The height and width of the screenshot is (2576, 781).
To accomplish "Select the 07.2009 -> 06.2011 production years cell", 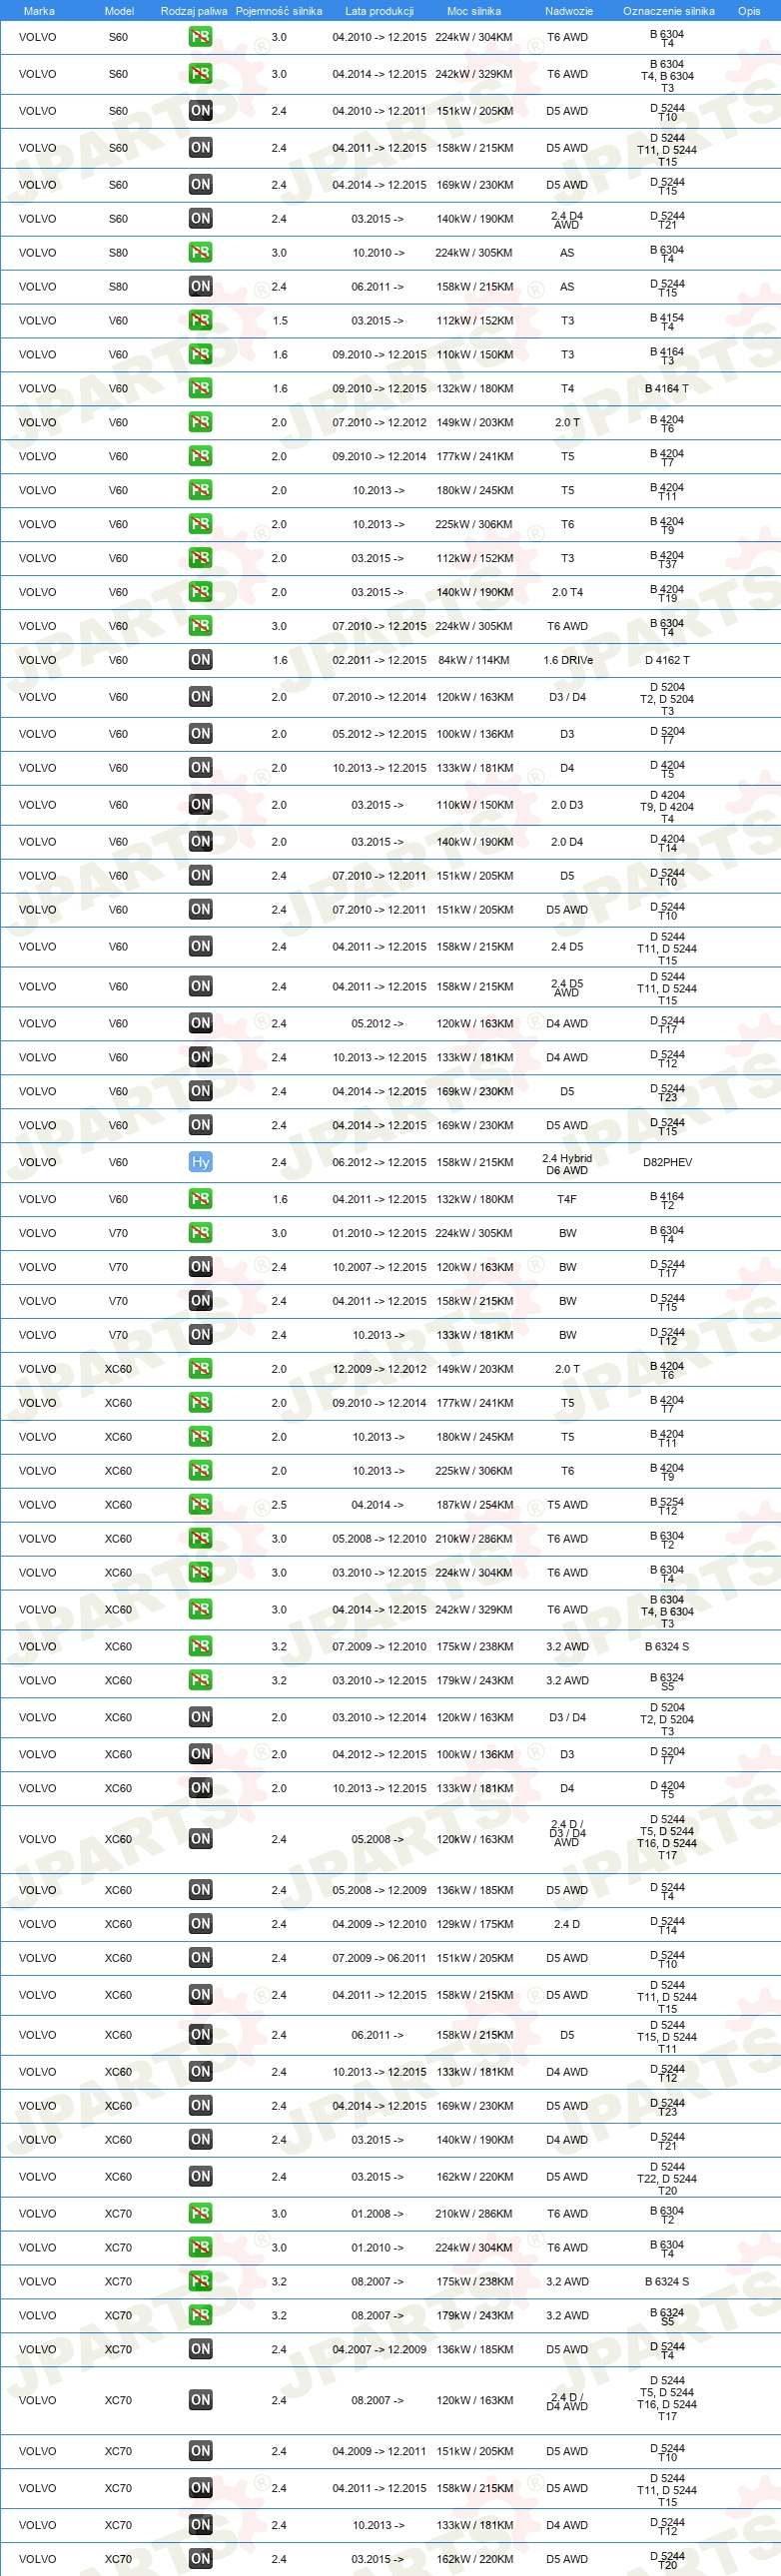I will click(379, 1958).
